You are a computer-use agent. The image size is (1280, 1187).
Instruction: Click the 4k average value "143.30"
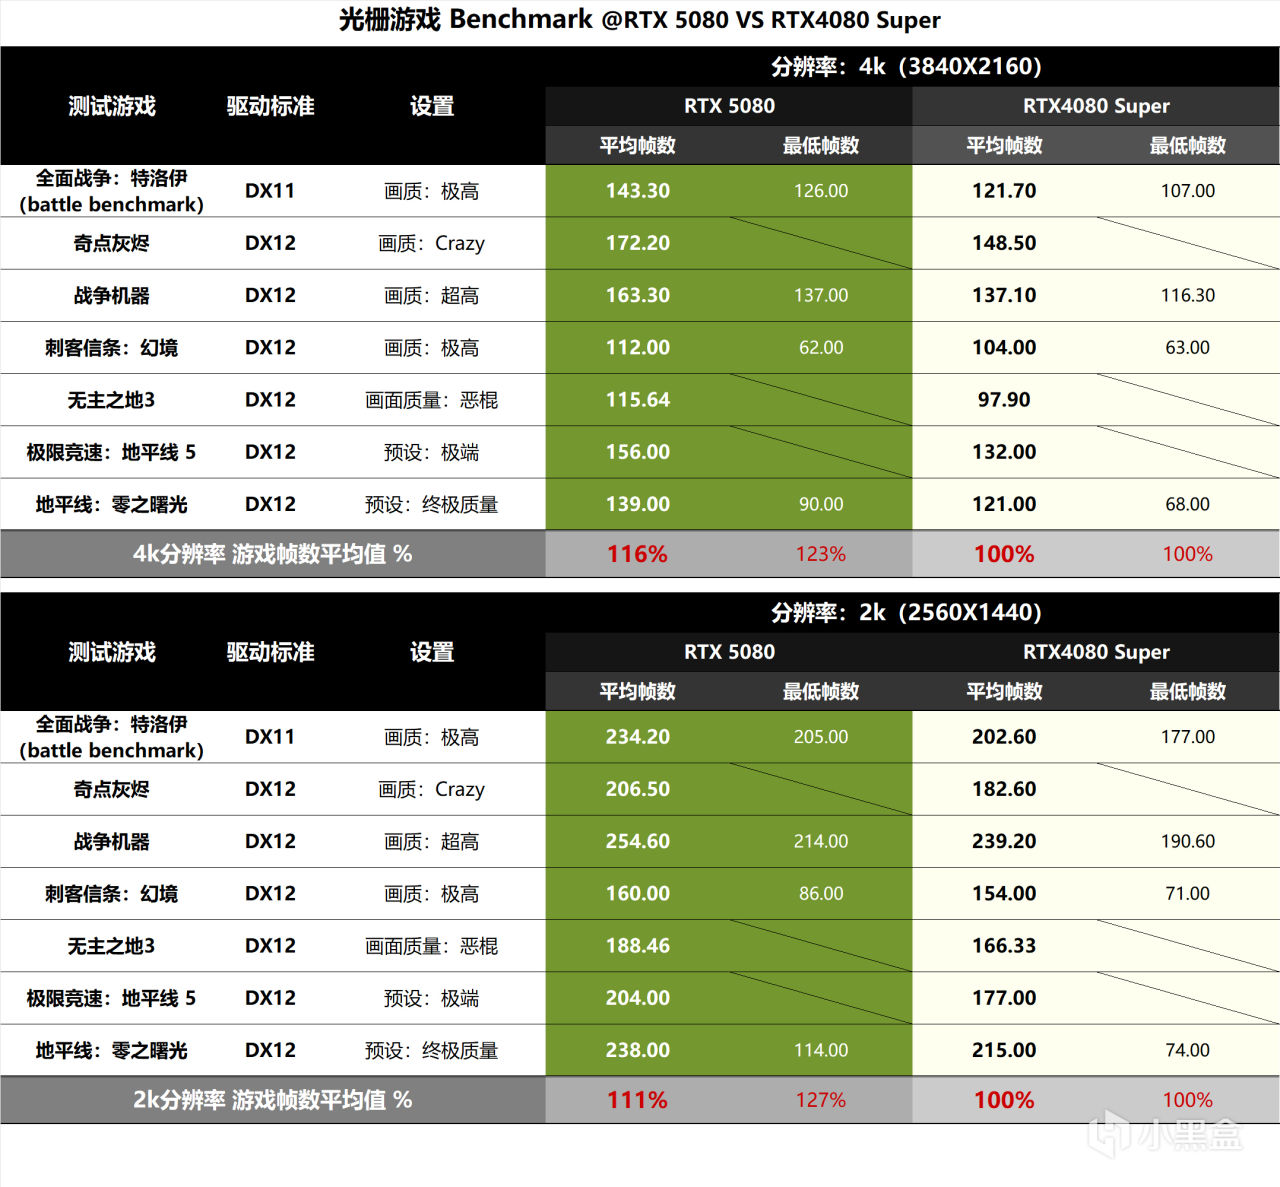(x=638, y=191)
